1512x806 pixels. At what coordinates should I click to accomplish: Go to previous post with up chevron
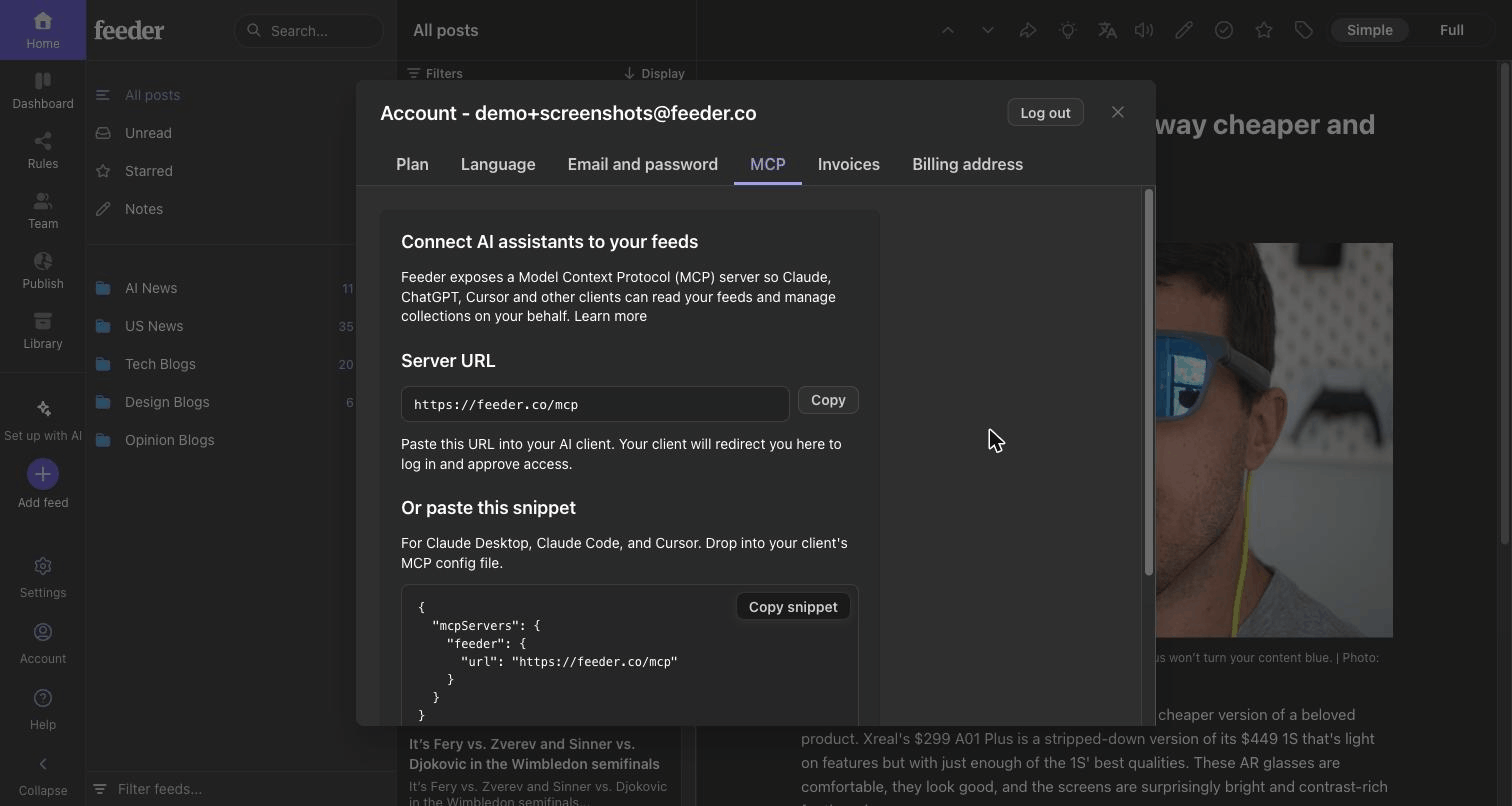[948, 30]
